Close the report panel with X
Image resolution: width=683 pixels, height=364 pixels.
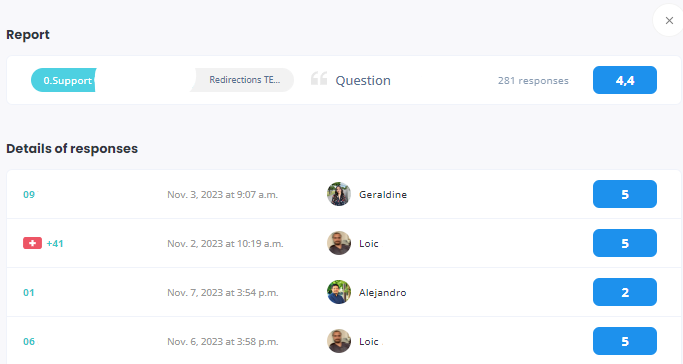(x=669, y=20)
